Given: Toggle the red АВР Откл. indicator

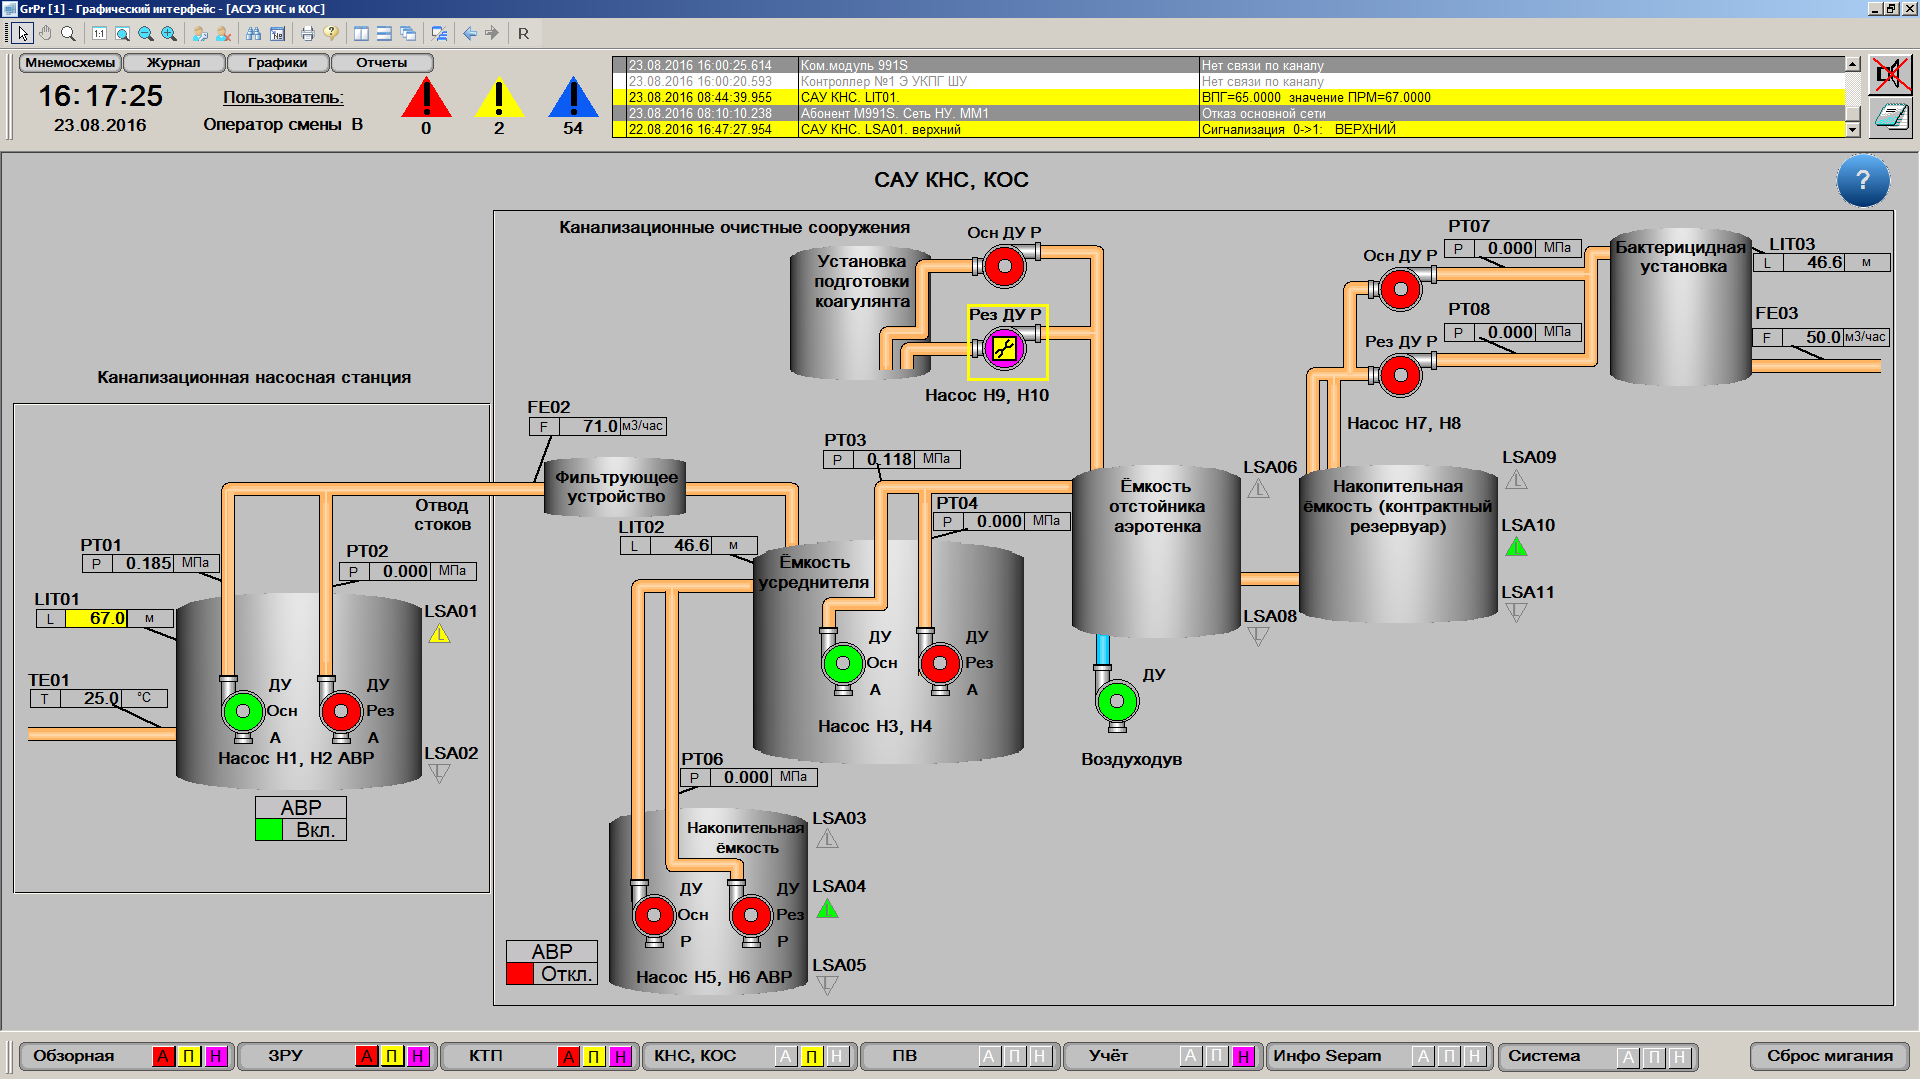Looking at the screenshot, I should point(520,974).
